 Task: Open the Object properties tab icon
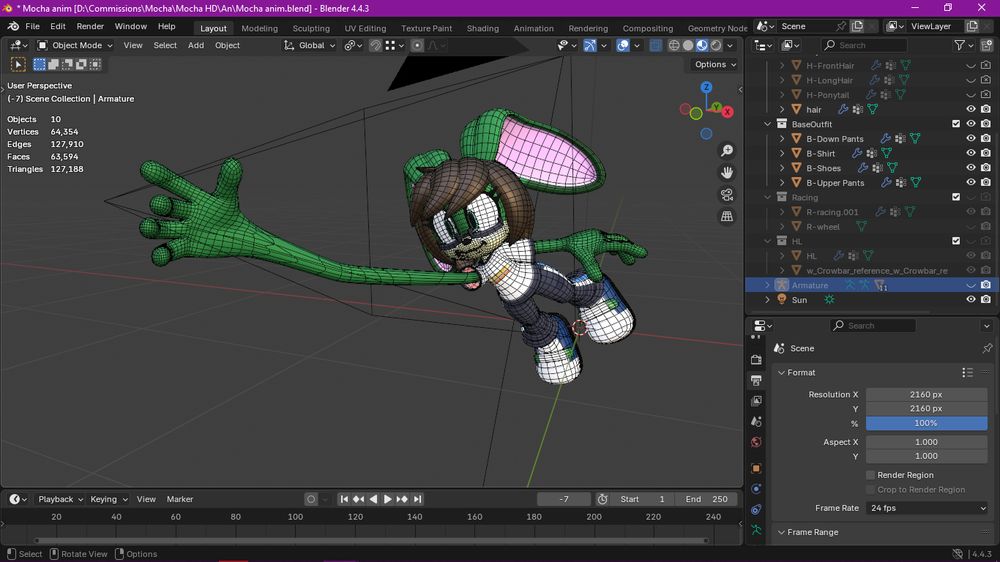[x=756, y=468]
